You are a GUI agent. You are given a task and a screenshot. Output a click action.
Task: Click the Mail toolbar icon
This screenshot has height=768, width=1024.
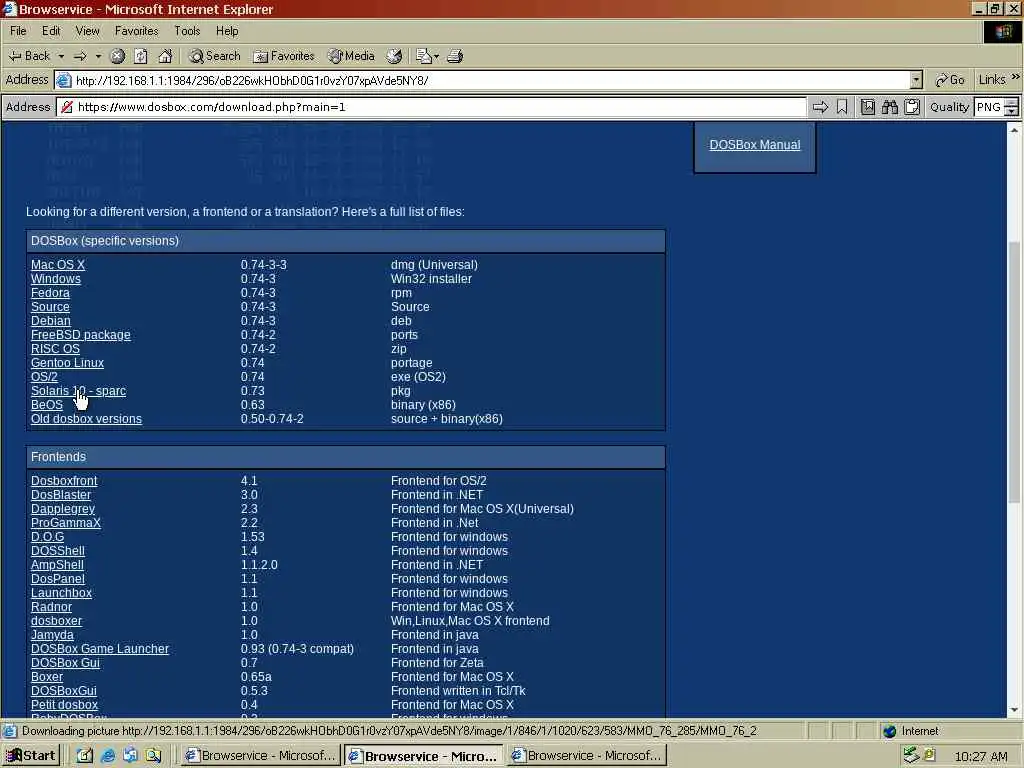coord(423,56)
